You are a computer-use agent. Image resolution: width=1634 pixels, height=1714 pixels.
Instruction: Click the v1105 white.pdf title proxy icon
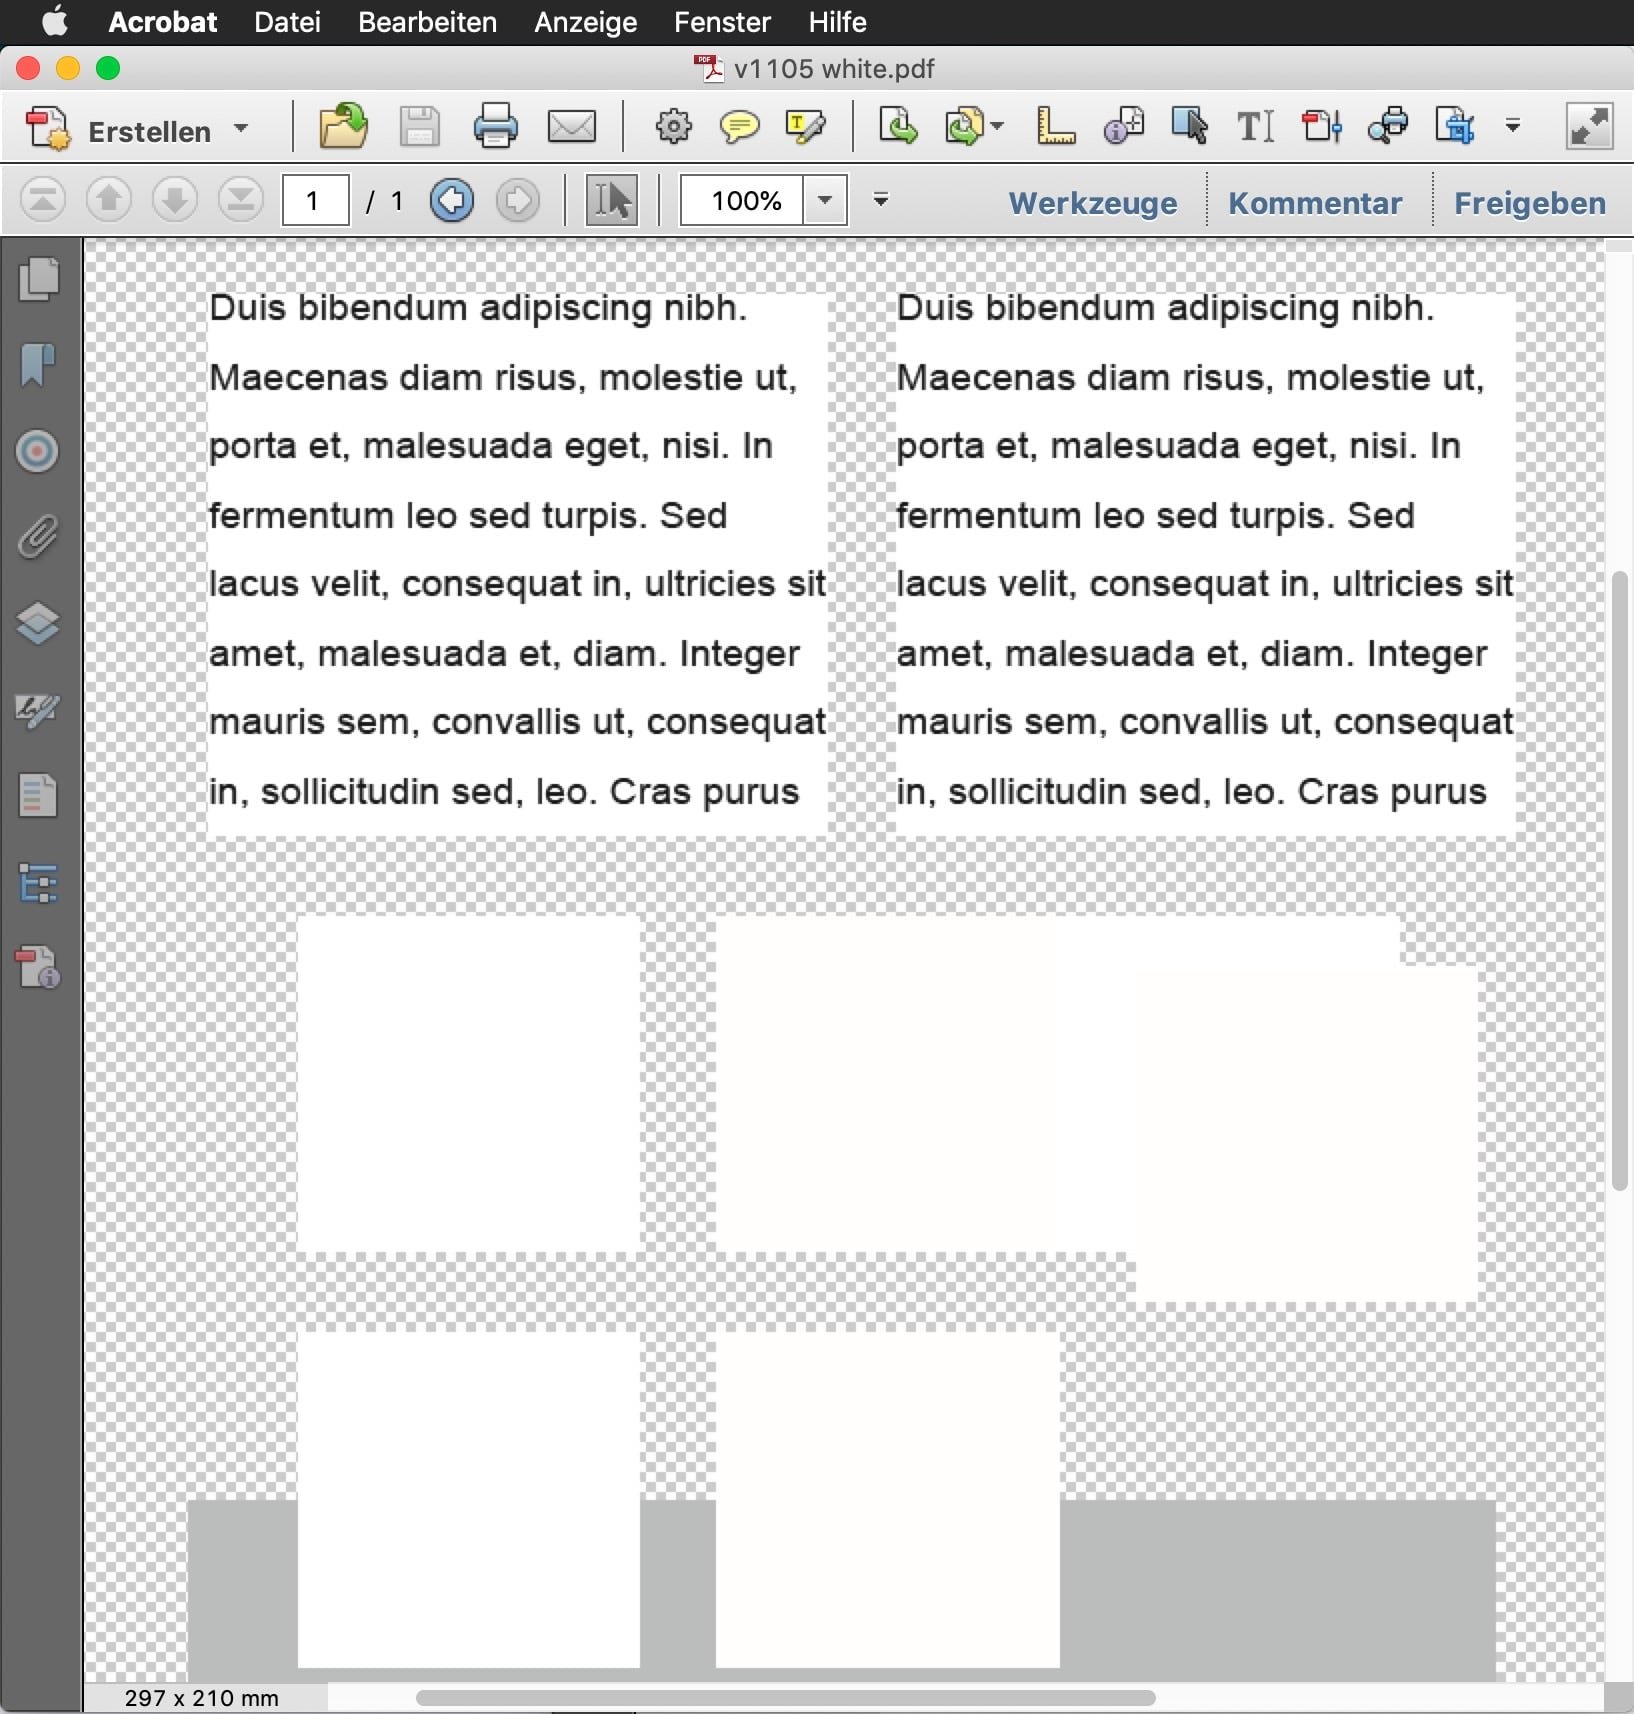point(709,68)
